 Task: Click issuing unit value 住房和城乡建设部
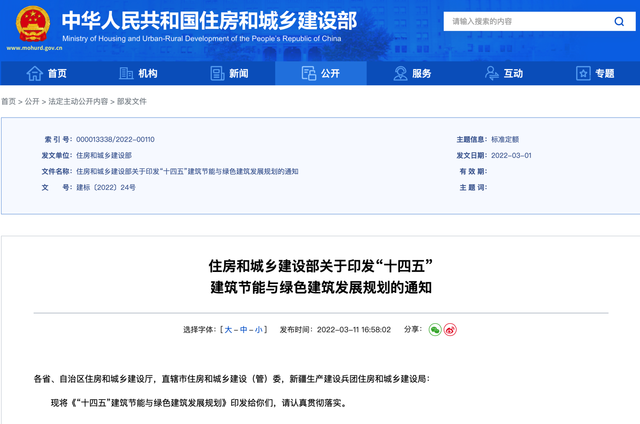[104, 155]
